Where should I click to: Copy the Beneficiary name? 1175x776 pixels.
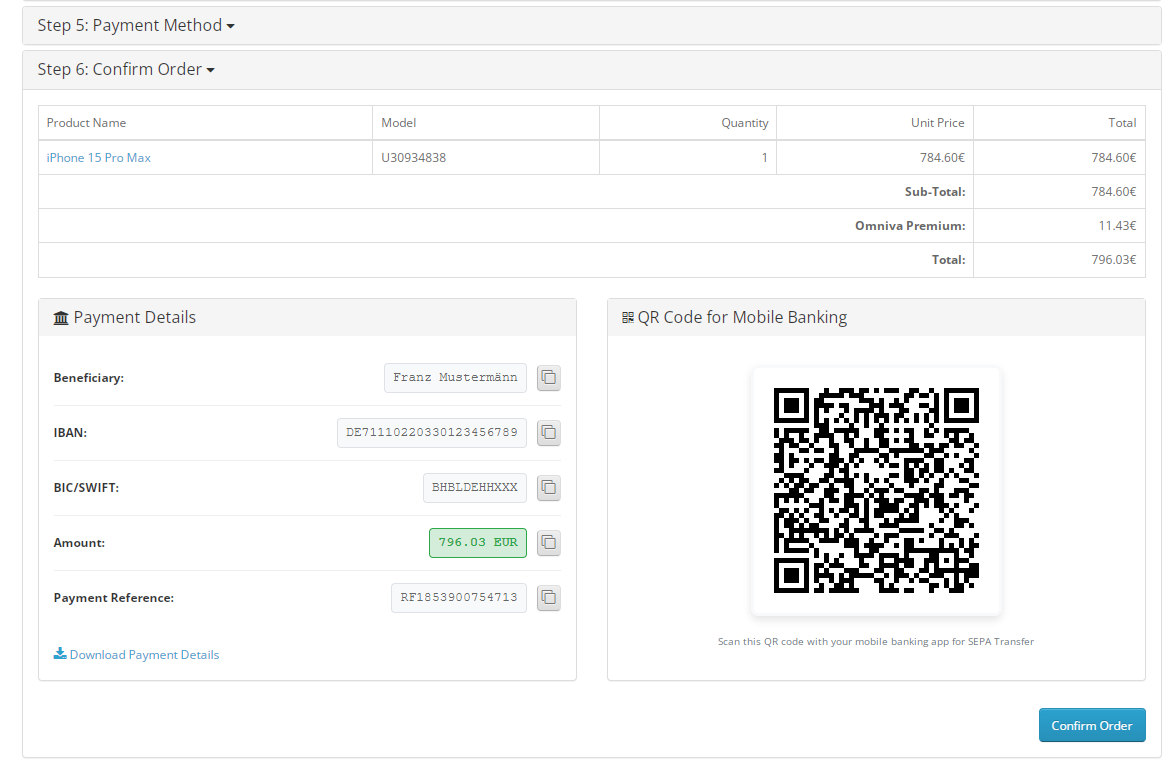(549, 378)
